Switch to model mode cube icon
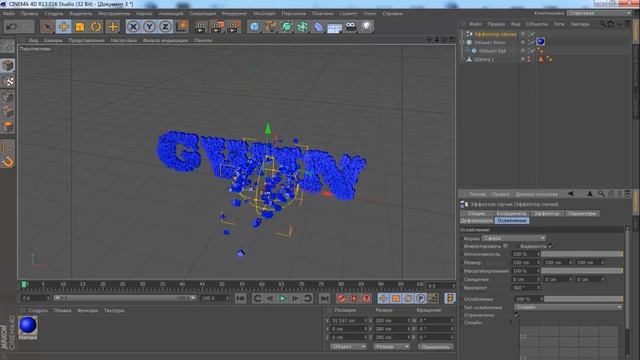Viewport: 640px width, 360px height. click(8, 65)
